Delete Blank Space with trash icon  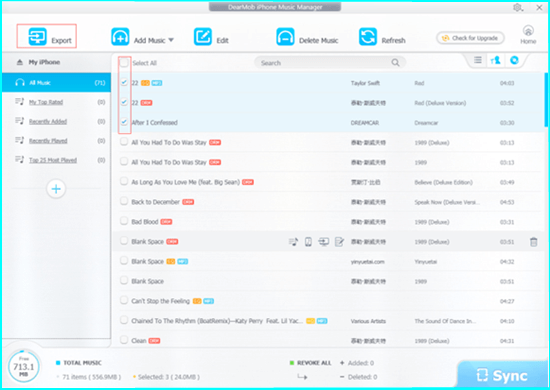coord(534,242)
